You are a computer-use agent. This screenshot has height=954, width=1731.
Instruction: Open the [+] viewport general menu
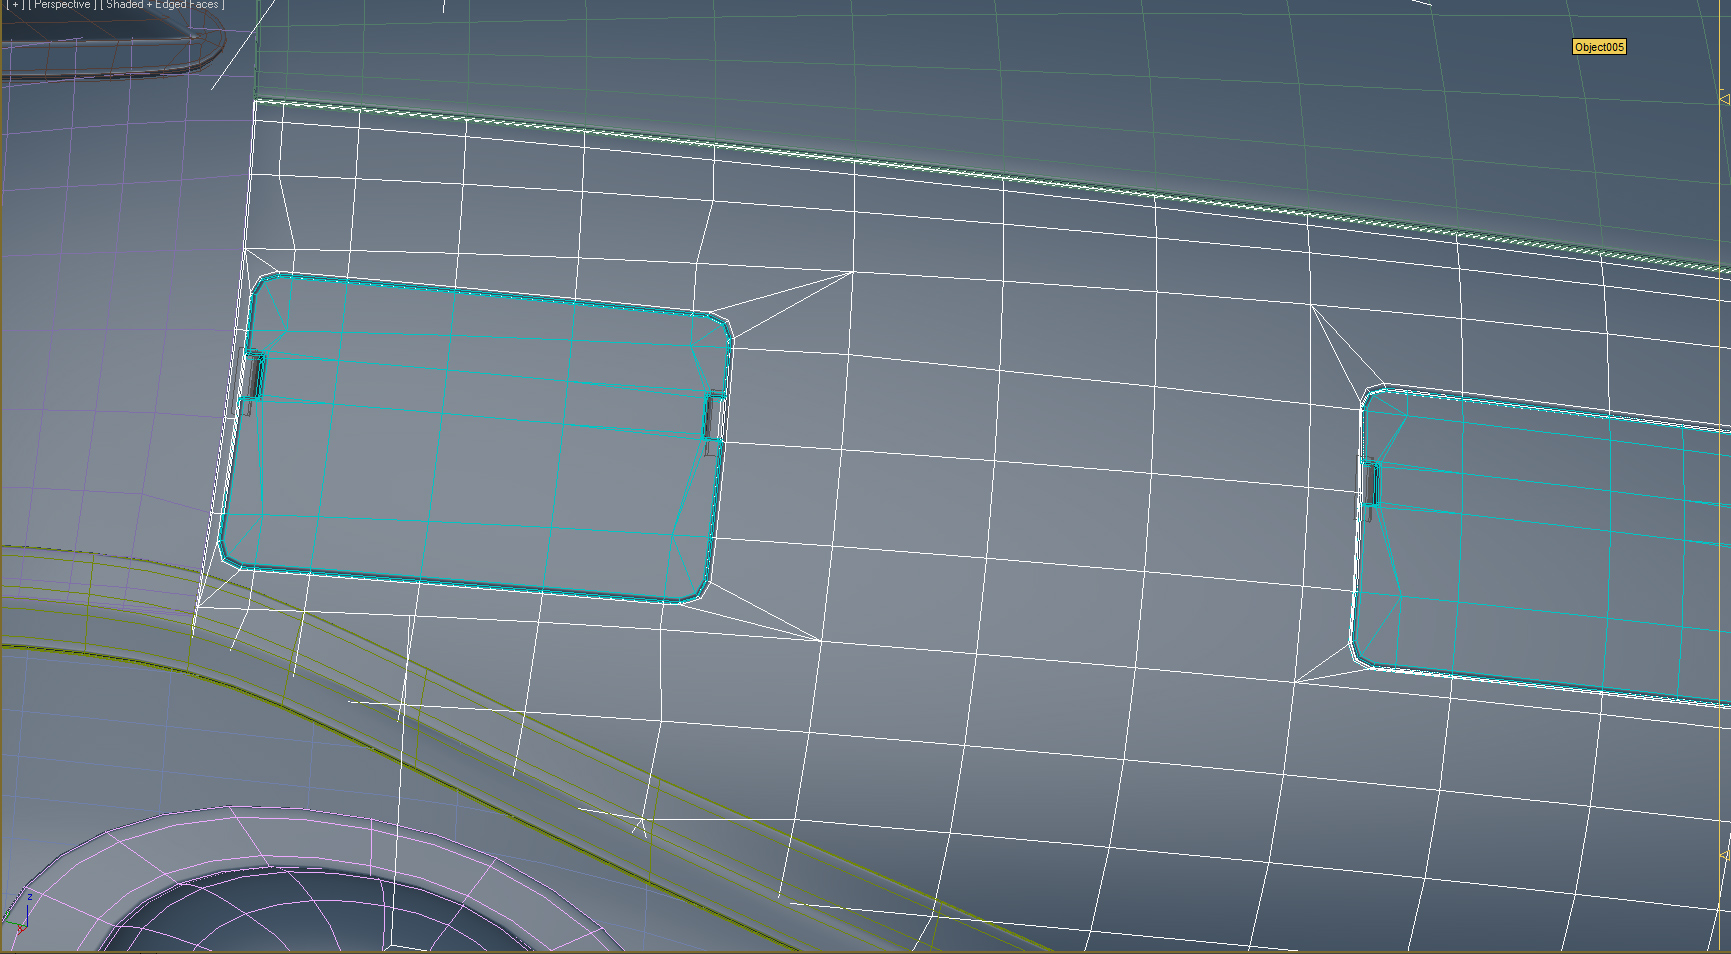14,5
